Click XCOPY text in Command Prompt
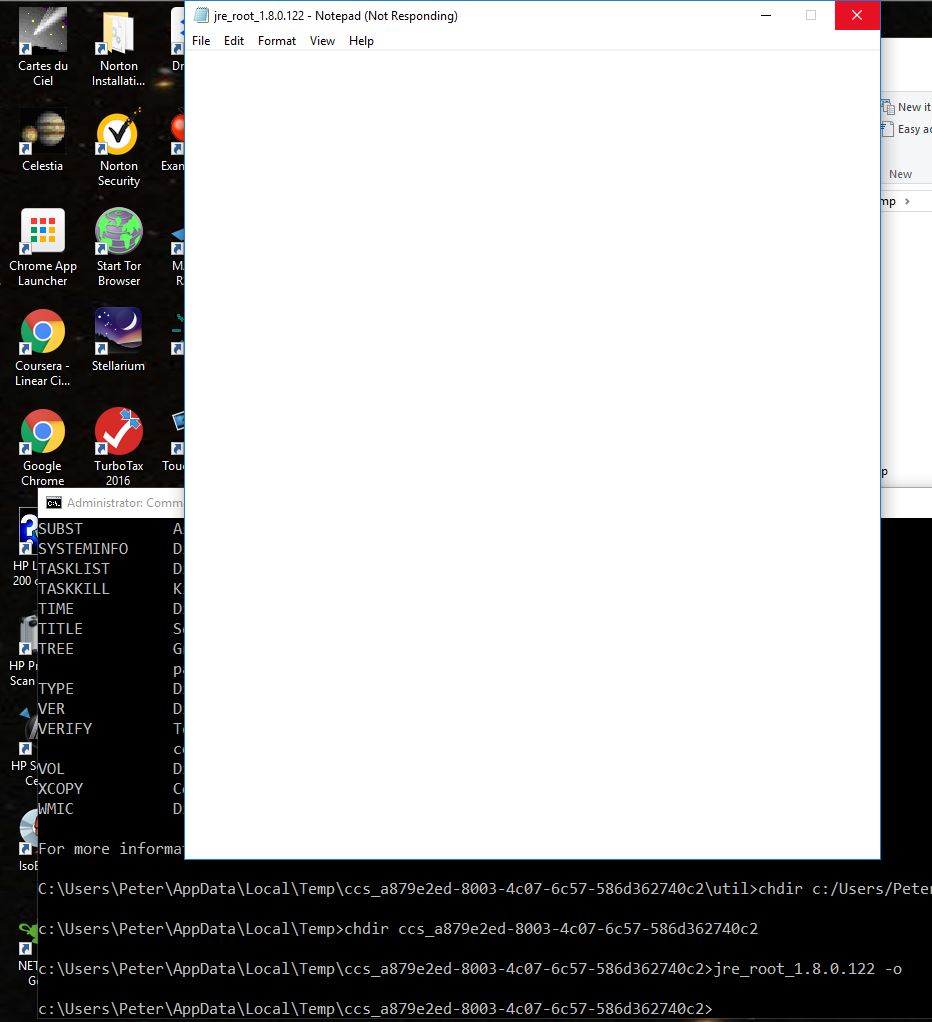Viewport: 932px width, 1022px height. point(61,789)
